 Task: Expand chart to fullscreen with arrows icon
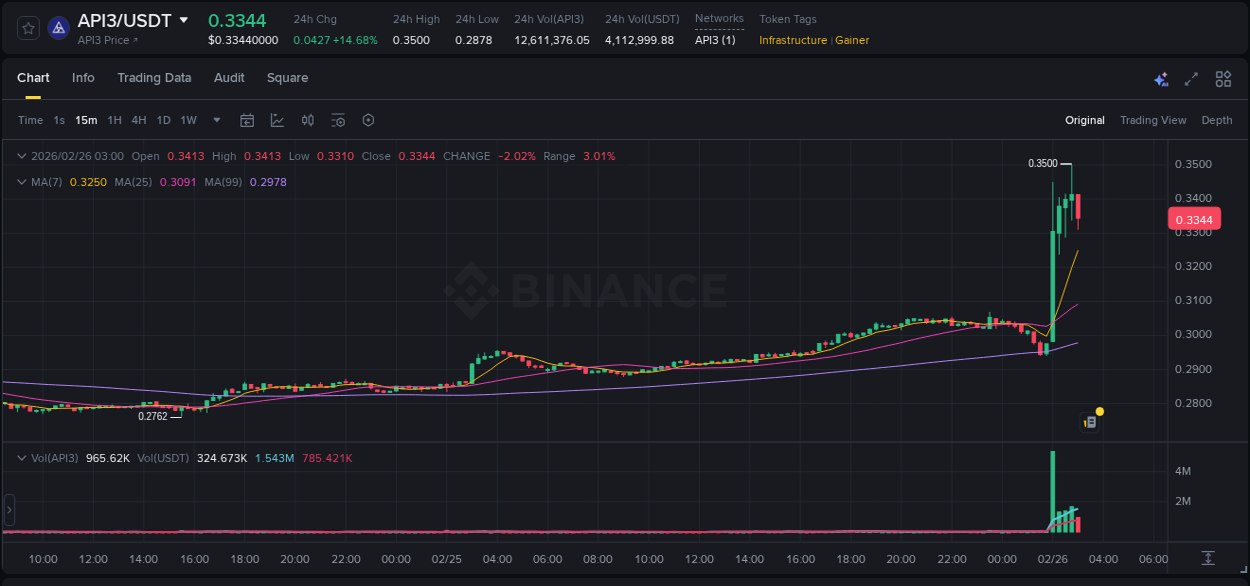(1191, 78)
